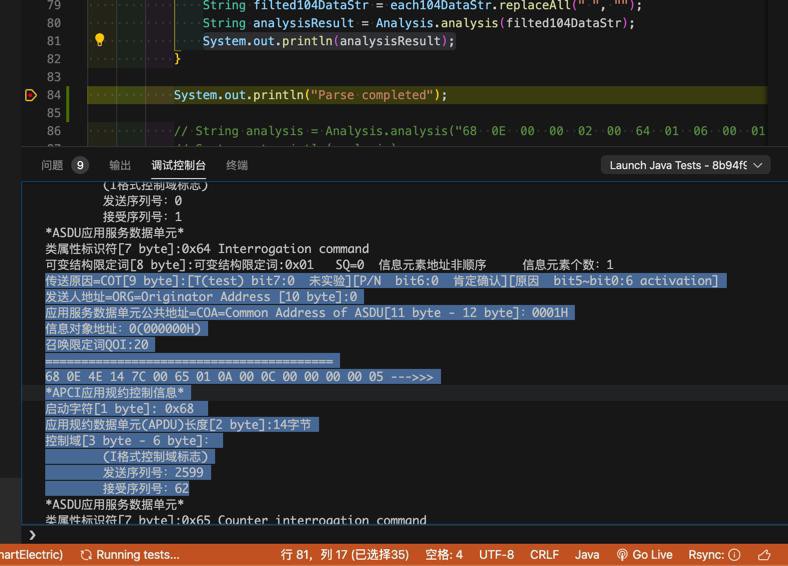Click the commented Analysis.analysis line 86

pyautogui.click(x=469, y=131)
